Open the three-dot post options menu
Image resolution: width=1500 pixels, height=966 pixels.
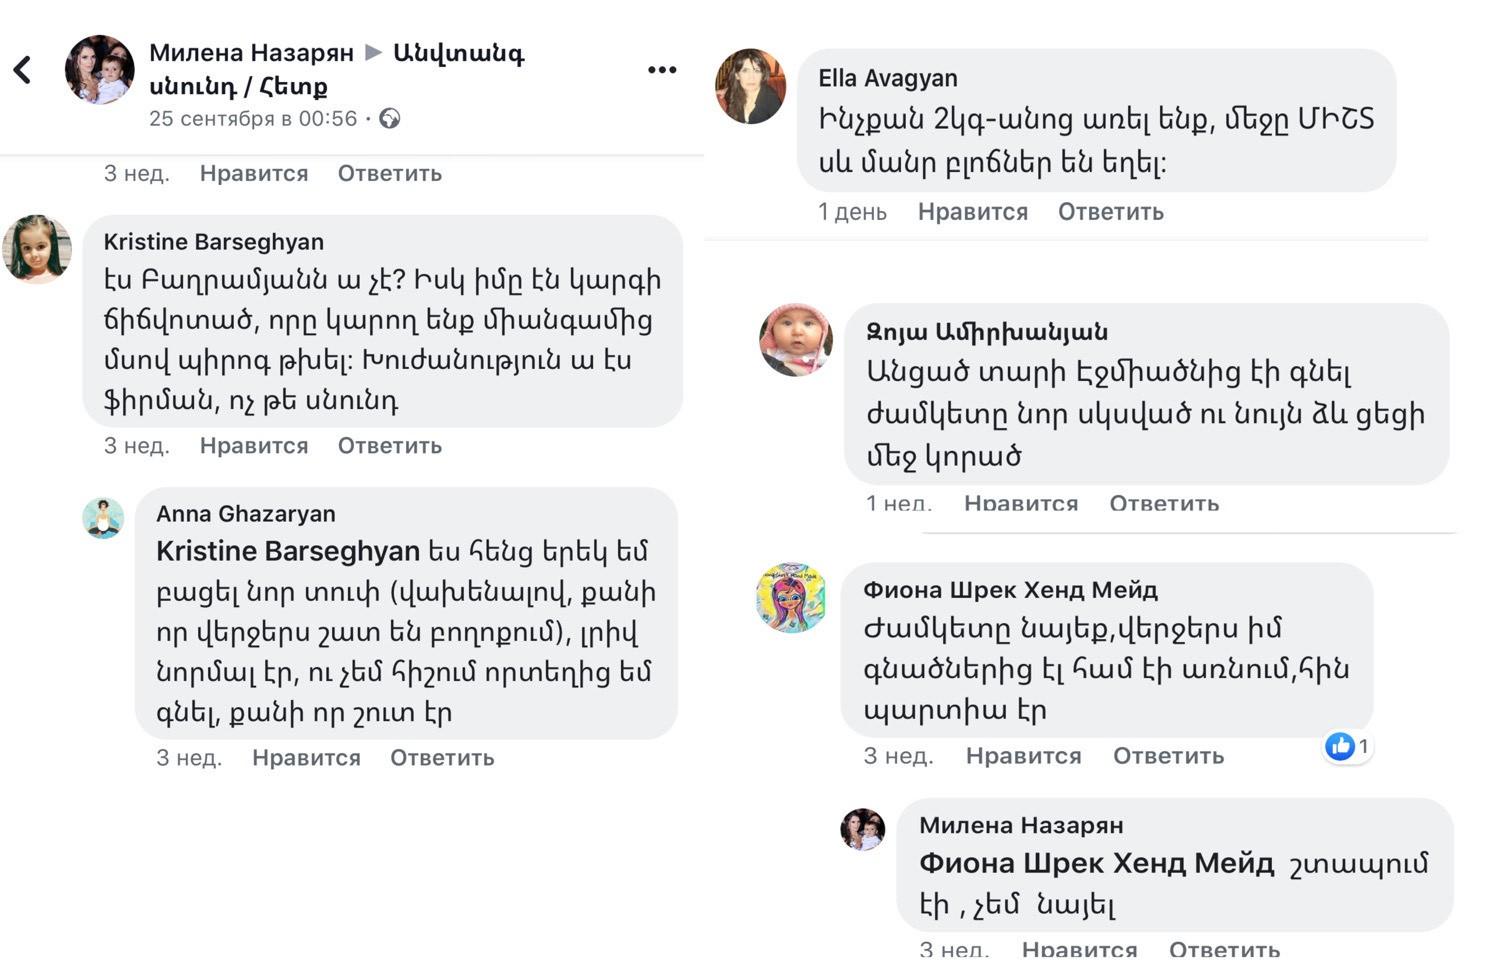tap(662, 70)
